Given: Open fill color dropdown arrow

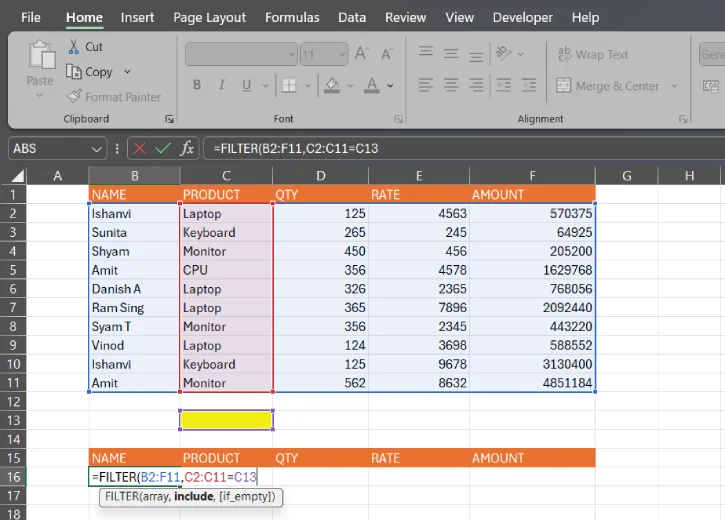Looking at the screenshot, I should coord(350,86).
